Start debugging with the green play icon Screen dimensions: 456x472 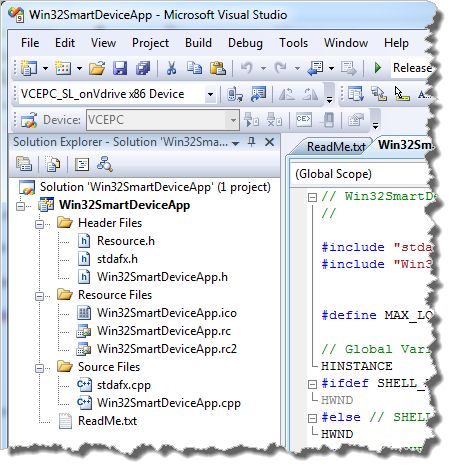point(378,68)
